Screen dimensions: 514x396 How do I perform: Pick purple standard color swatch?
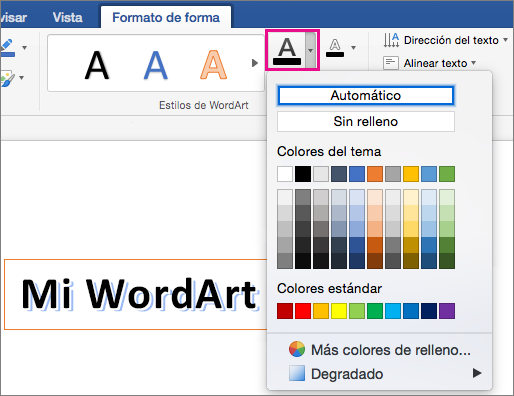[447, 311]
